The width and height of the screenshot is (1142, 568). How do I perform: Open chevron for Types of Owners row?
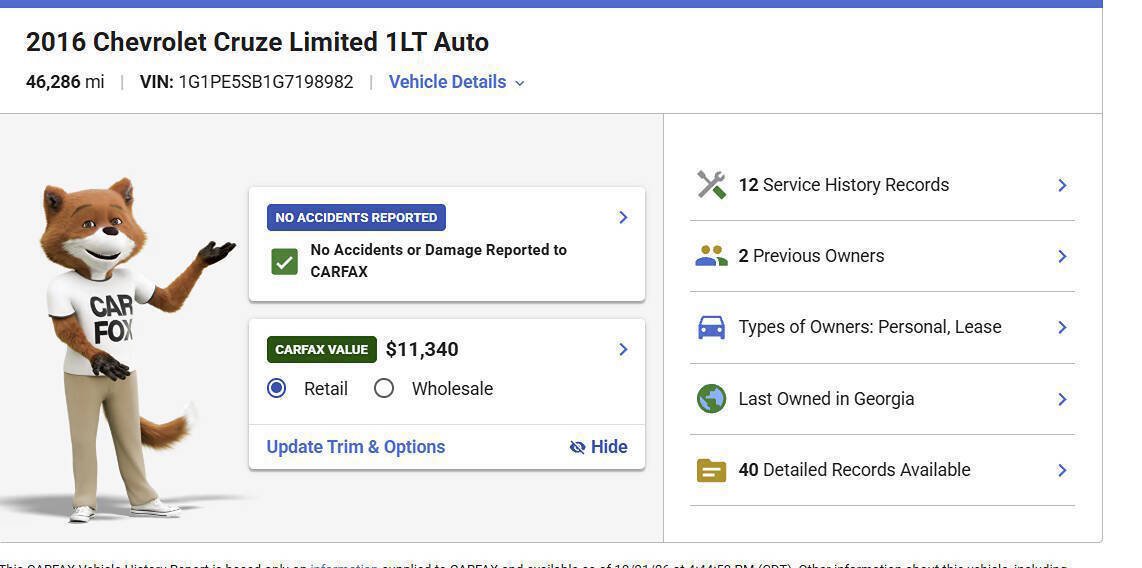click(1063, 328)
